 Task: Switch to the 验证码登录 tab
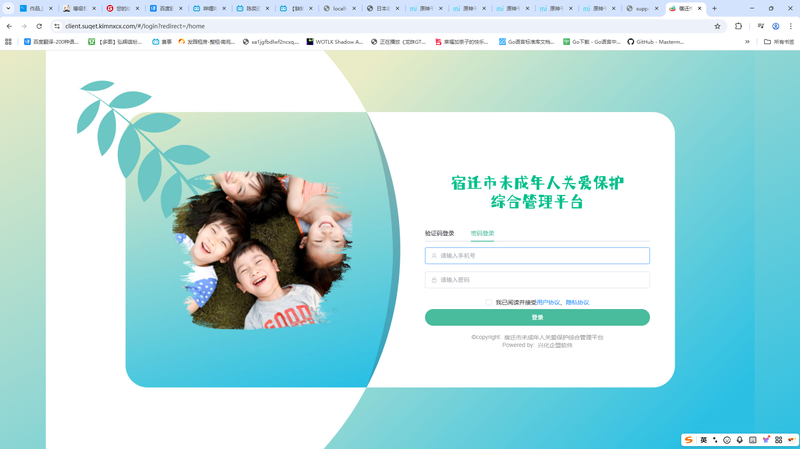coord(439,233)
